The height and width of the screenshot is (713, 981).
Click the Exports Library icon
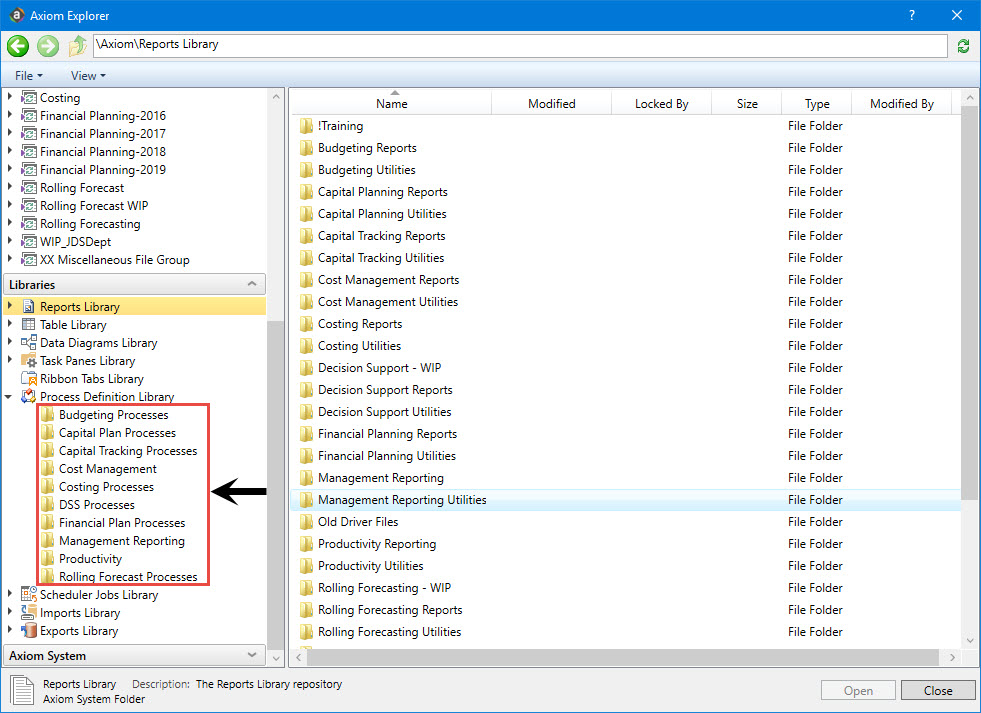click(x=29, y=631)
